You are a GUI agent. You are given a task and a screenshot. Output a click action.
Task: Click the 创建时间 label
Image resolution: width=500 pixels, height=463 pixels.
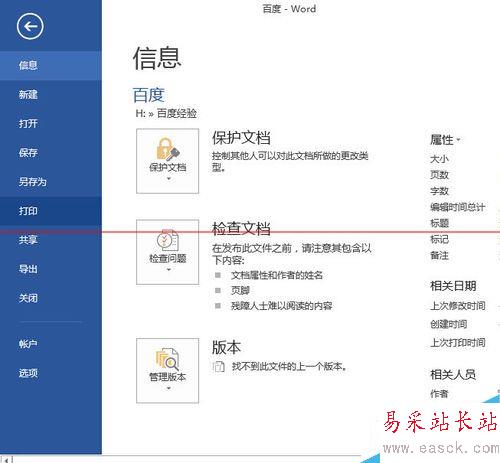(x=448, y=324)
